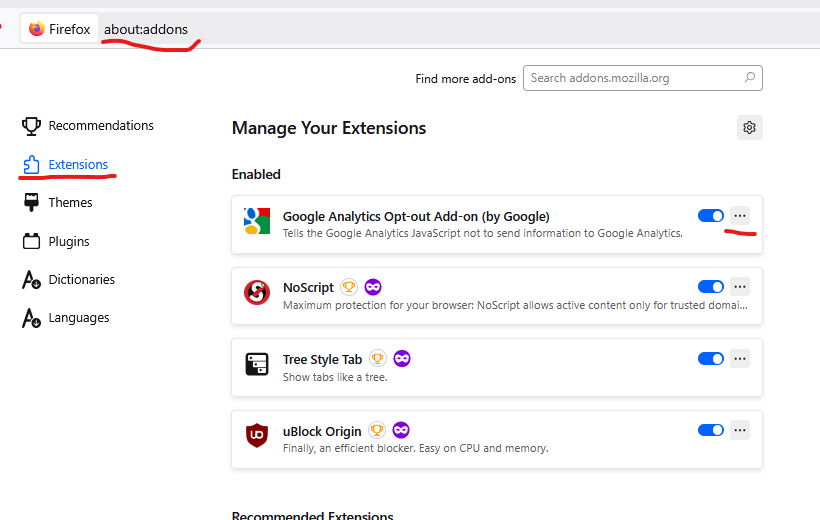Open the gear tools menu for extensions
This screenshot has width=820, height=520.
click(749, 128)
